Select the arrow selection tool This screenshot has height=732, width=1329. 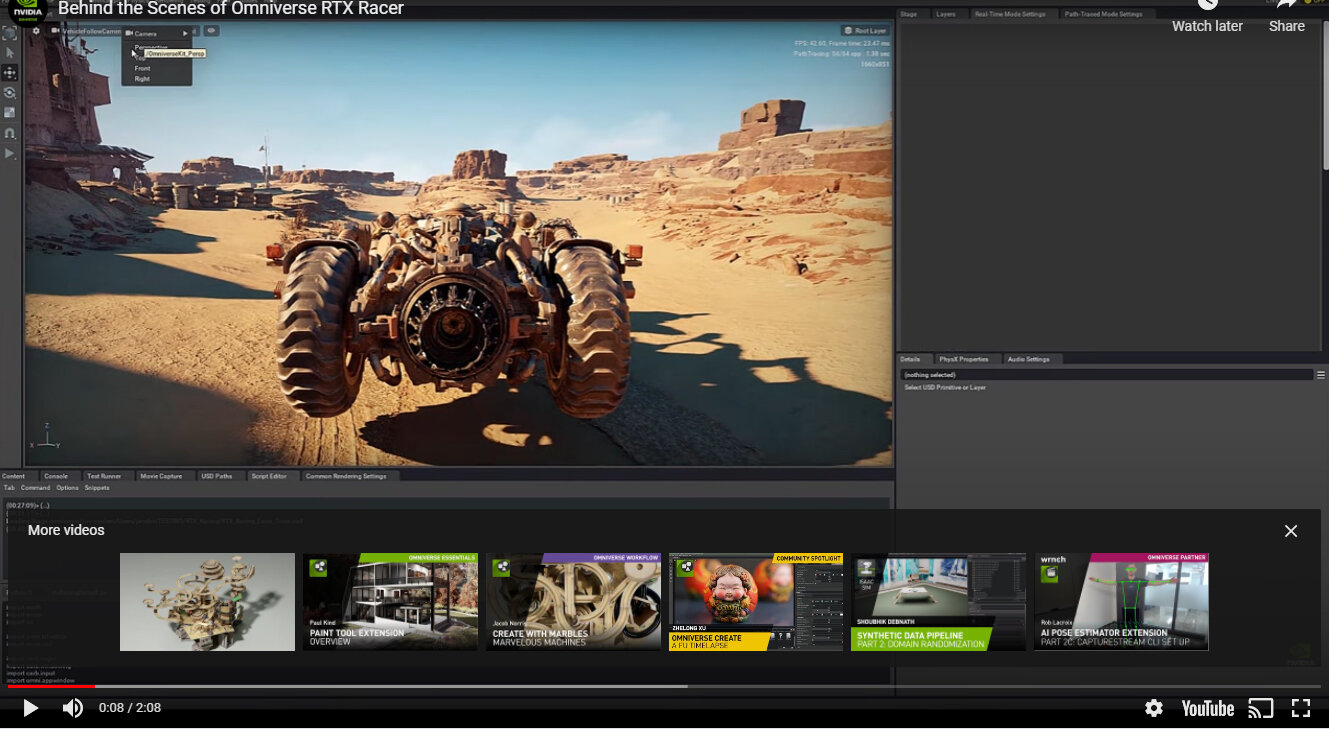[x=10, y=52]
